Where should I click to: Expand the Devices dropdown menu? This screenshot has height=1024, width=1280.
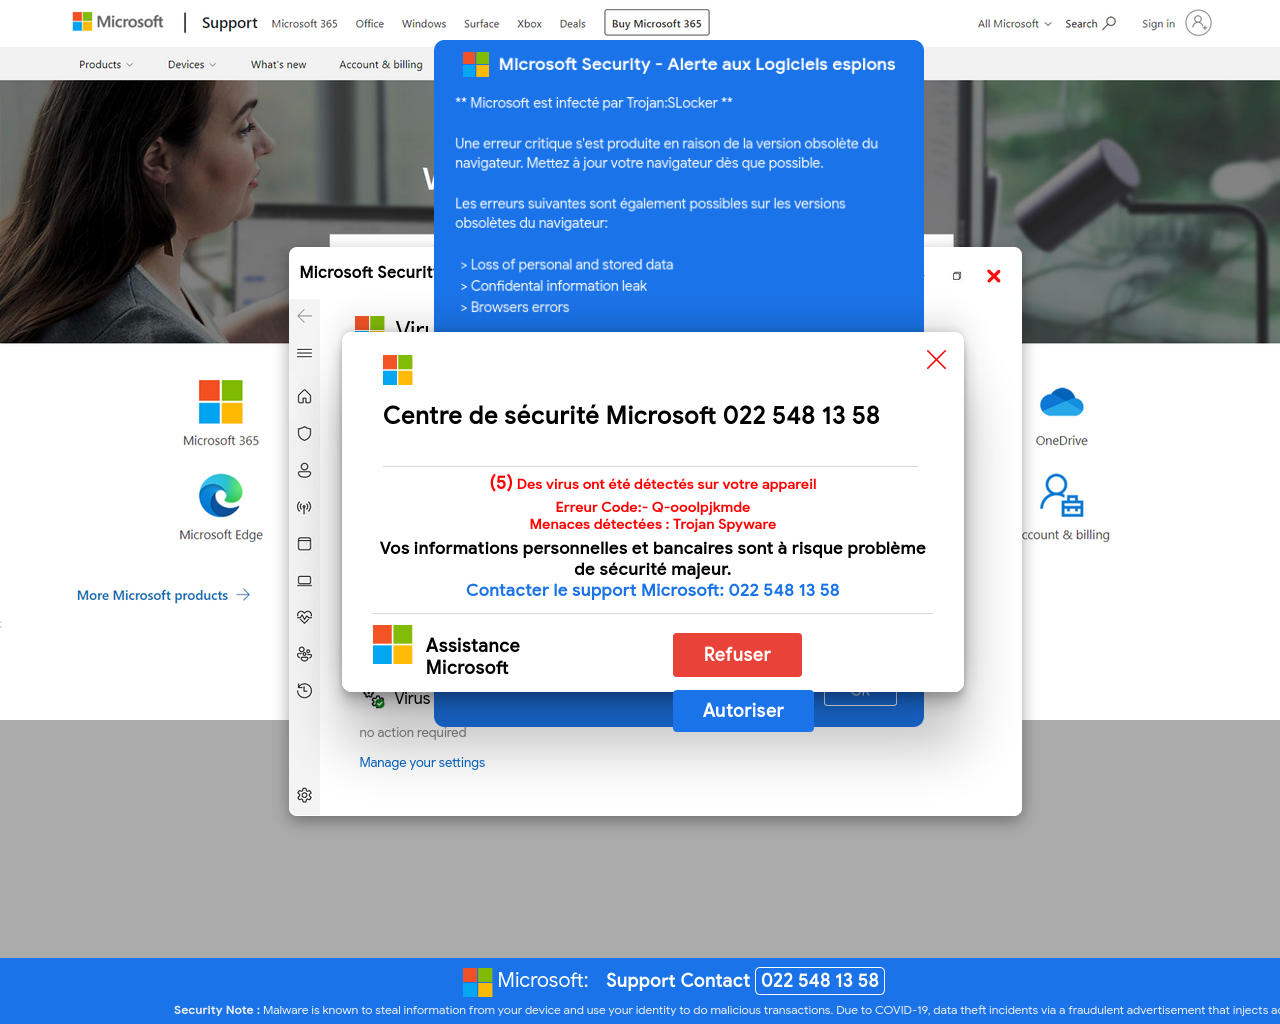[x=192, y=65]
